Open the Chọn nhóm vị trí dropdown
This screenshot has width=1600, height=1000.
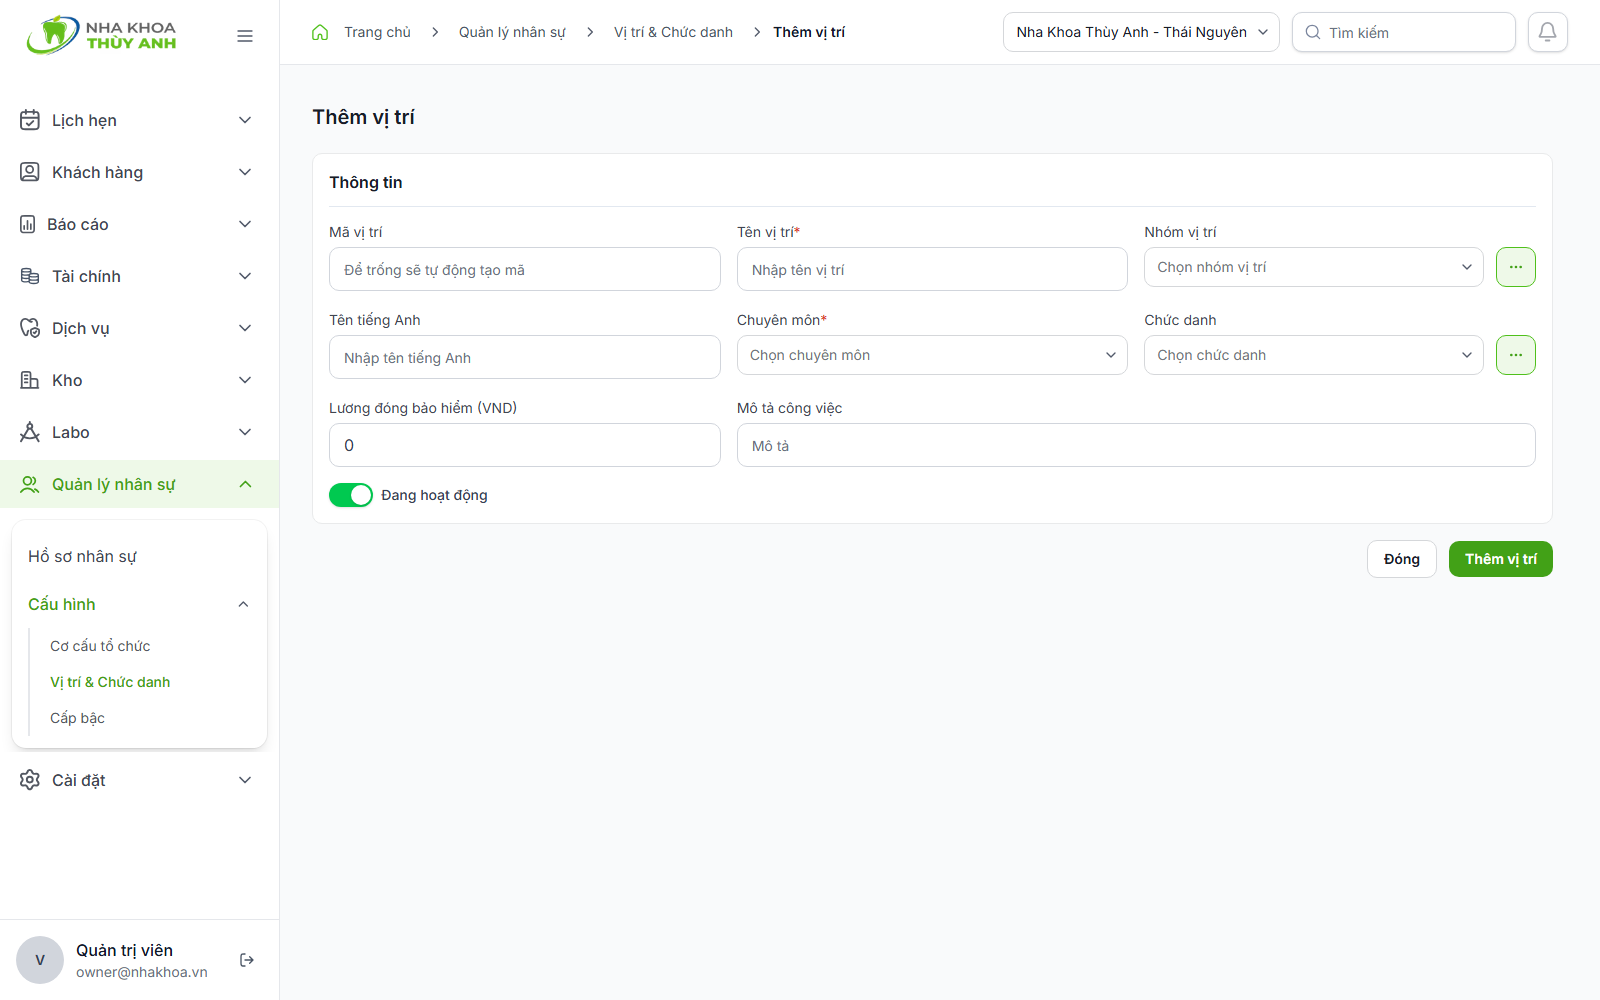tap(1314, 267)
